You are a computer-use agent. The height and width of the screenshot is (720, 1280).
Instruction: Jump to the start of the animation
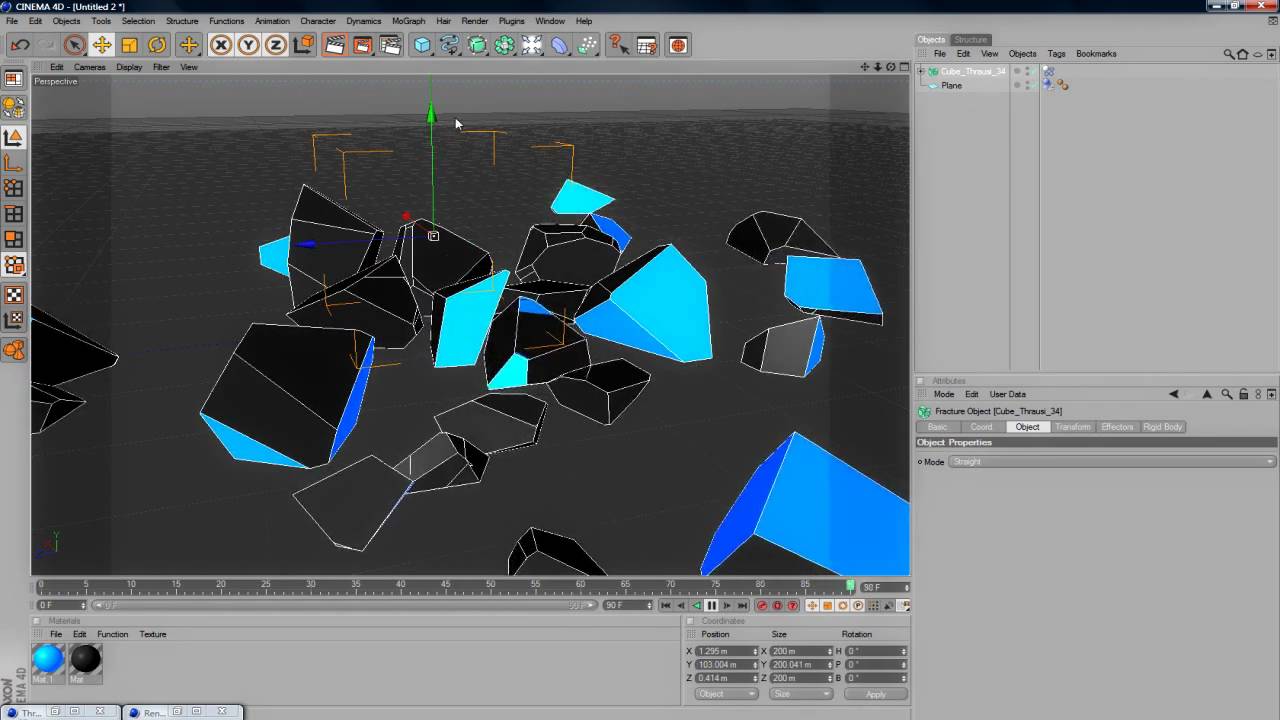pyautogui.click(x=666, y=605)
